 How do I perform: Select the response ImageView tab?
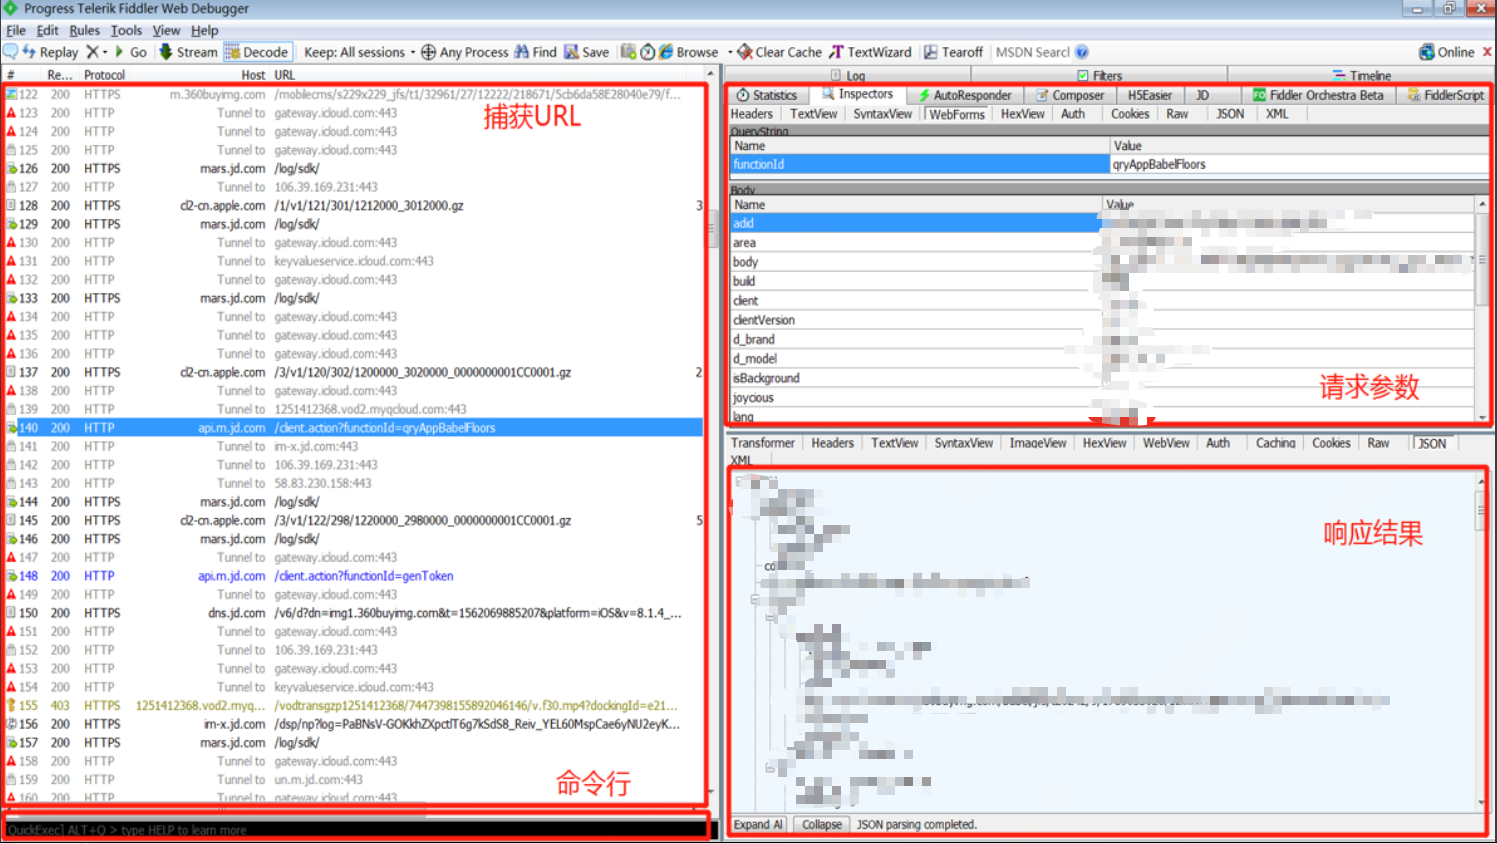(1038, 443)
